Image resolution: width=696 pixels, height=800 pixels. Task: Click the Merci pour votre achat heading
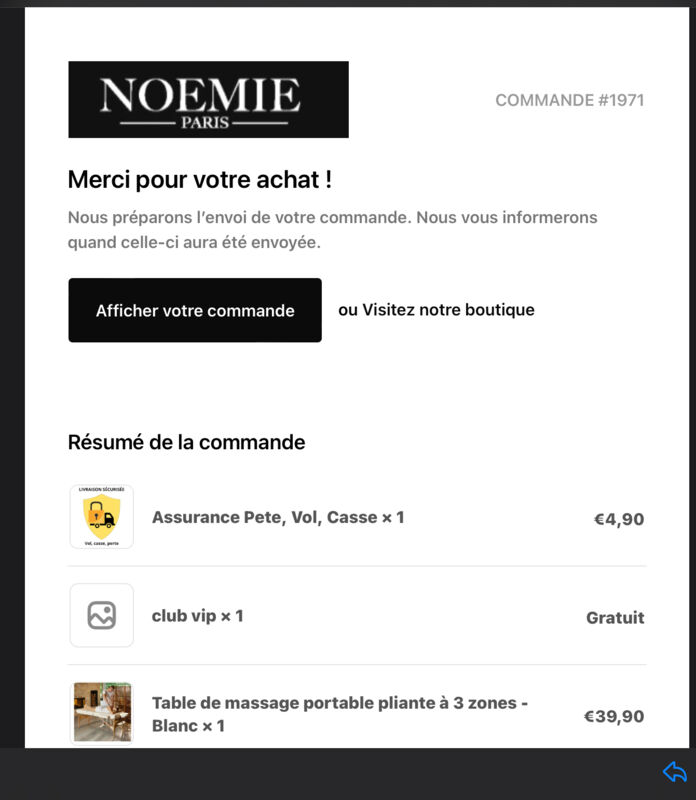[x=200, y=180]
